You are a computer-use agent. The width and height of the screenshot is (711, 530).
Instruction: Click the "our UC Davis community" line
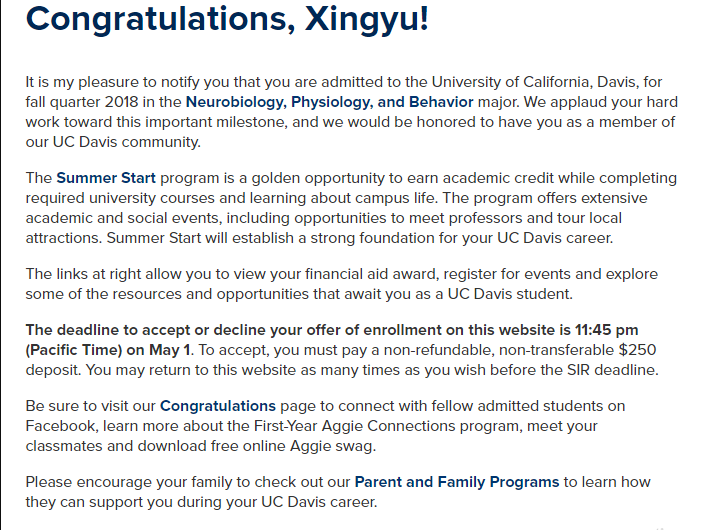(112, 141)
